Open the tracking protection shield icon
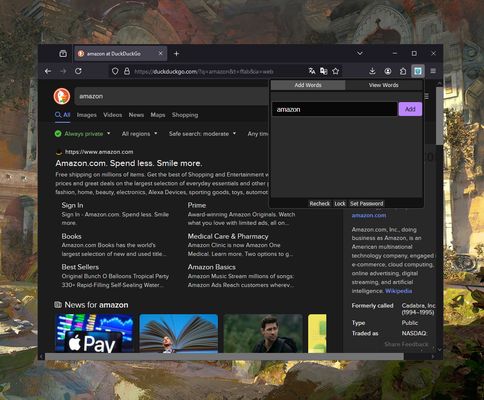Screen dimensions: 484x400 (x=115, y=71)
